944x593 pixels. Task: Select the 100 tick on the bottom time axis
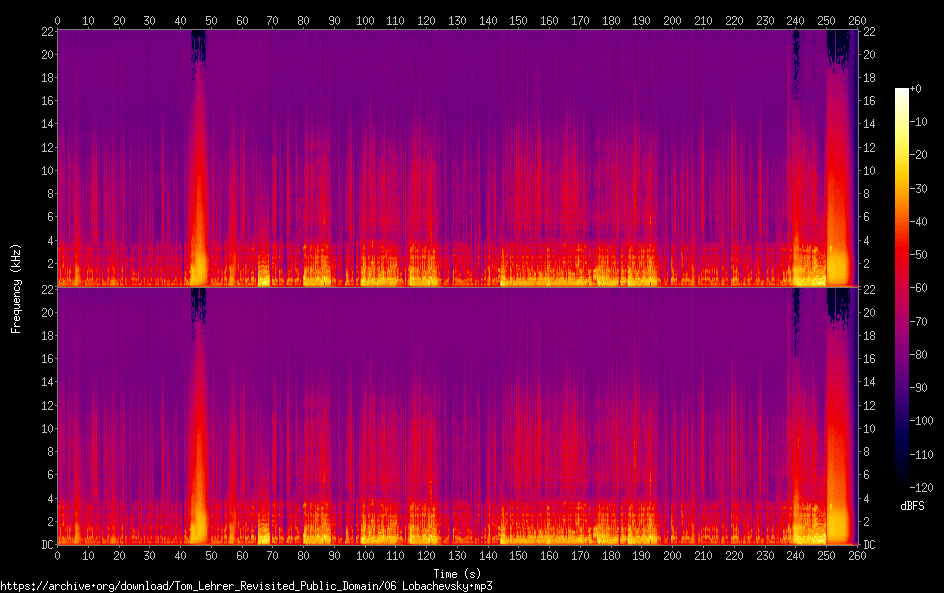click(x=365, y=555)
